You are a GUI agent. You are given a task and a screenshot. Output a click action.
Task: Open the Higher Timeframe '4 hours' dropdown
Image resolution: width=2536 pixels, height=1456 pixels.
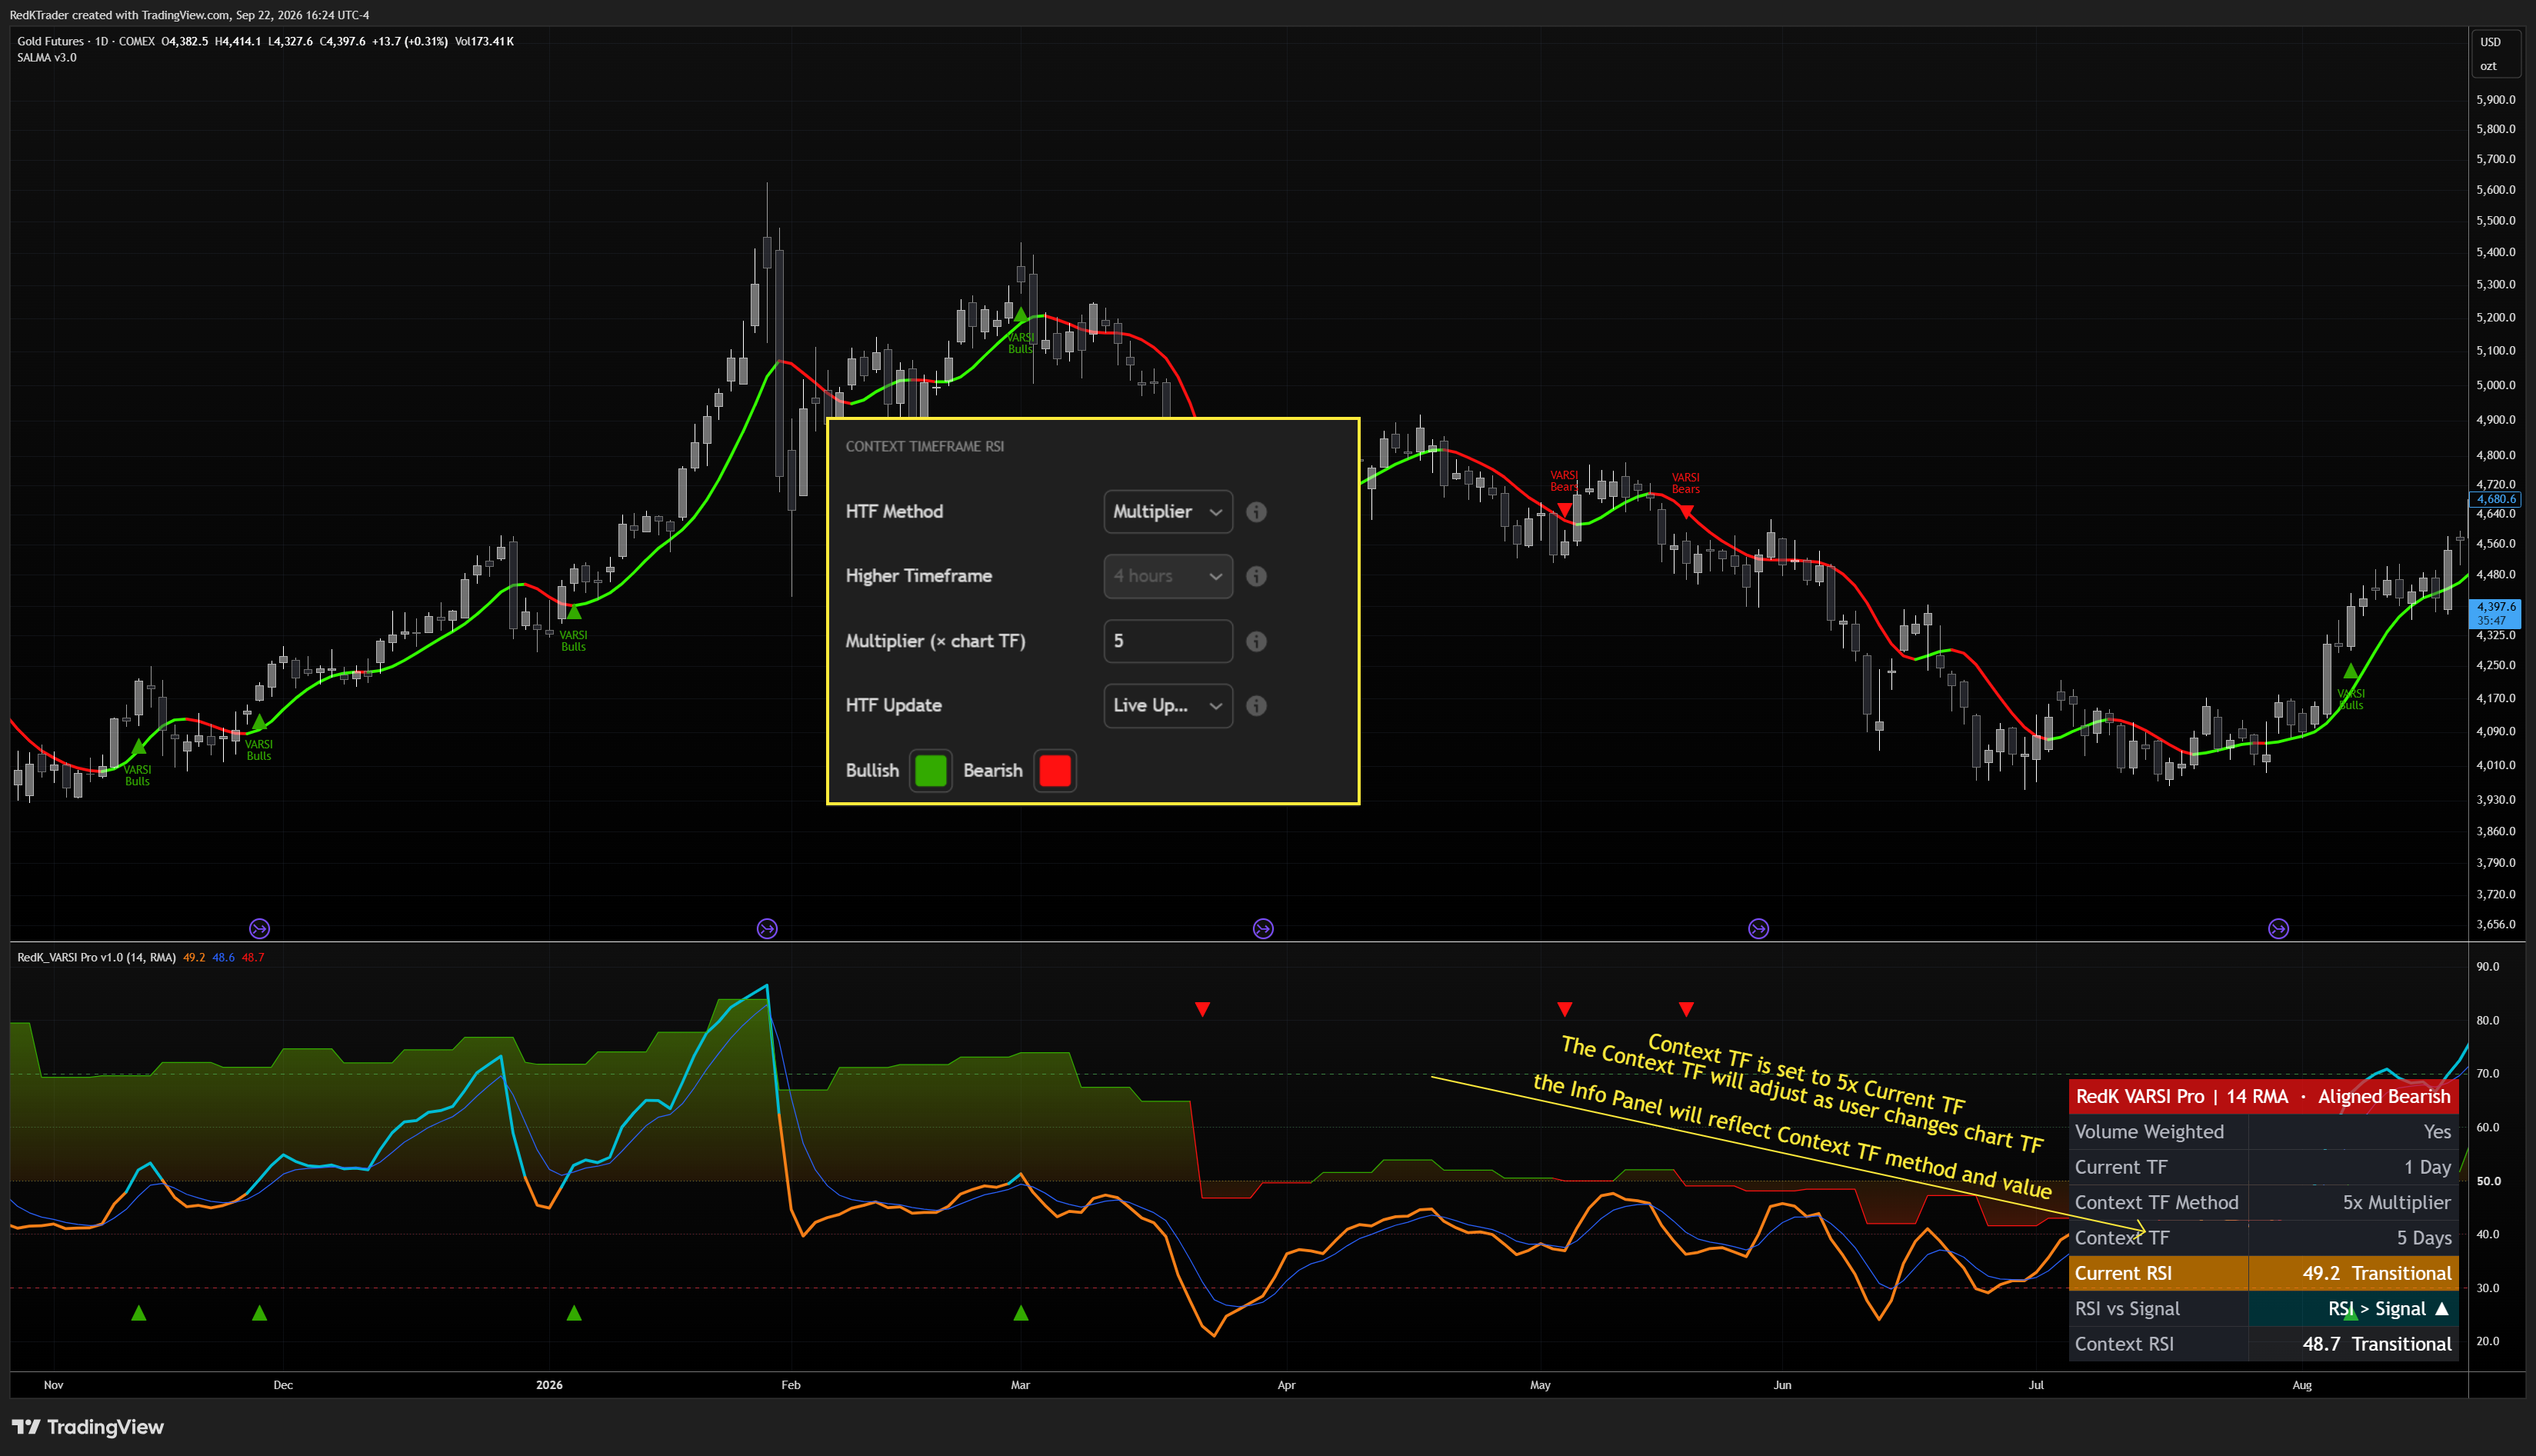tap(1167, 576)
